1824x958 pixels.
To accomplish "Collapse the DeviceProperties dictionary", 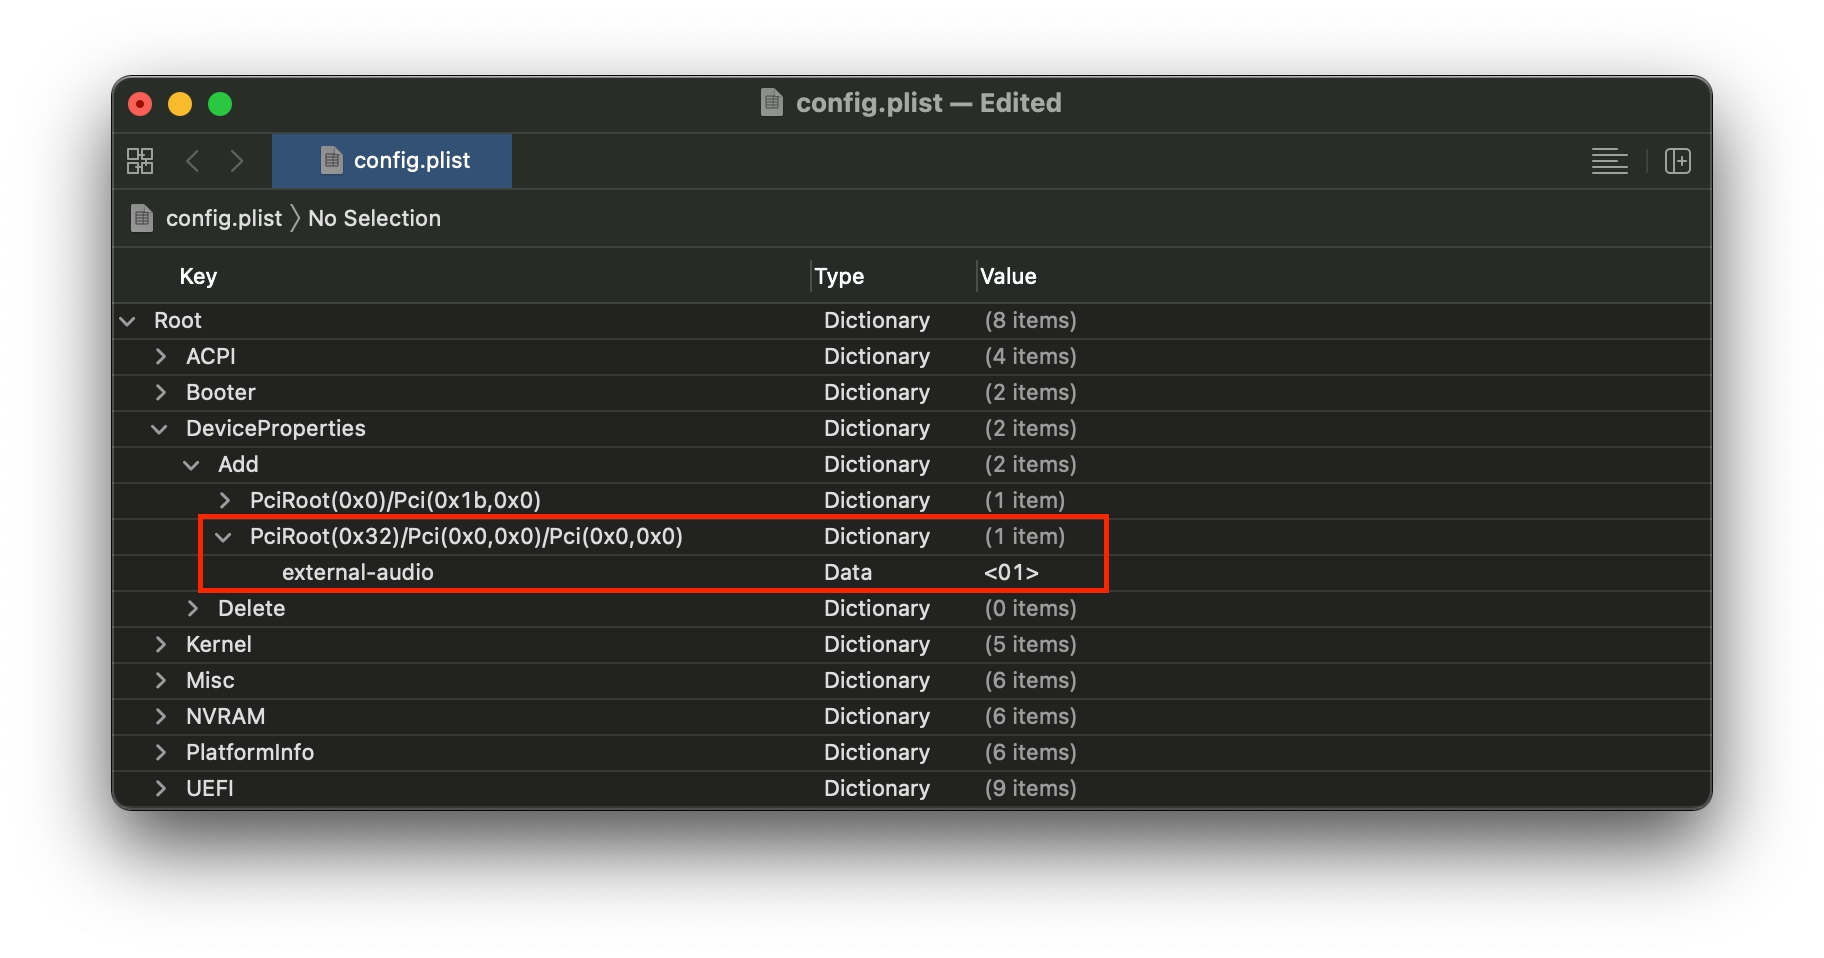I will click(159, 429).
